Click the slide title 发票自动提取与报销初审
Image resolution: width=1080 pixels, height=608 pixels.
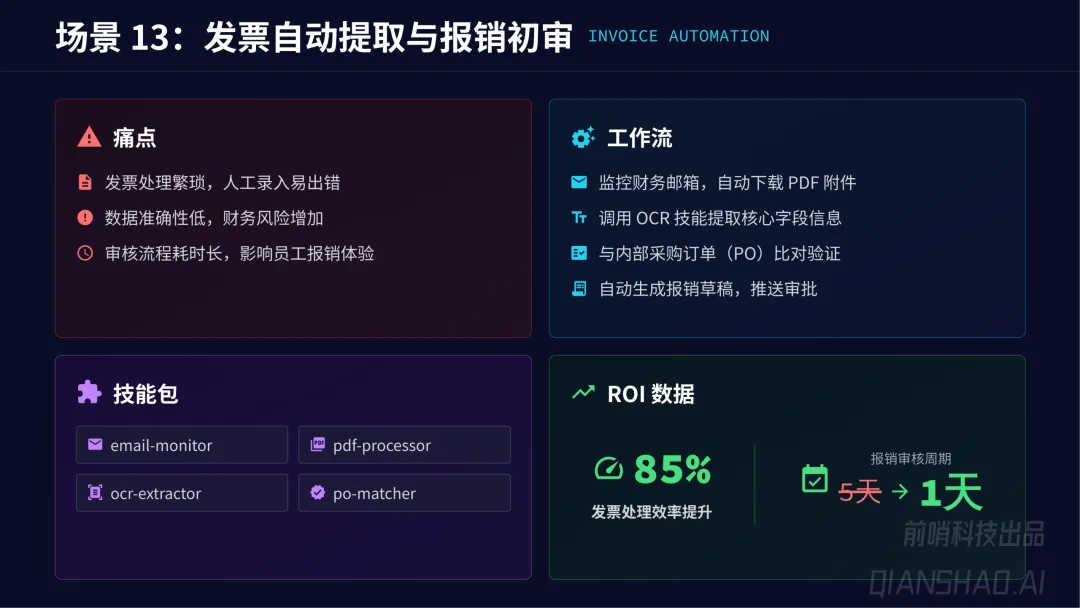(x=388, y=37)
